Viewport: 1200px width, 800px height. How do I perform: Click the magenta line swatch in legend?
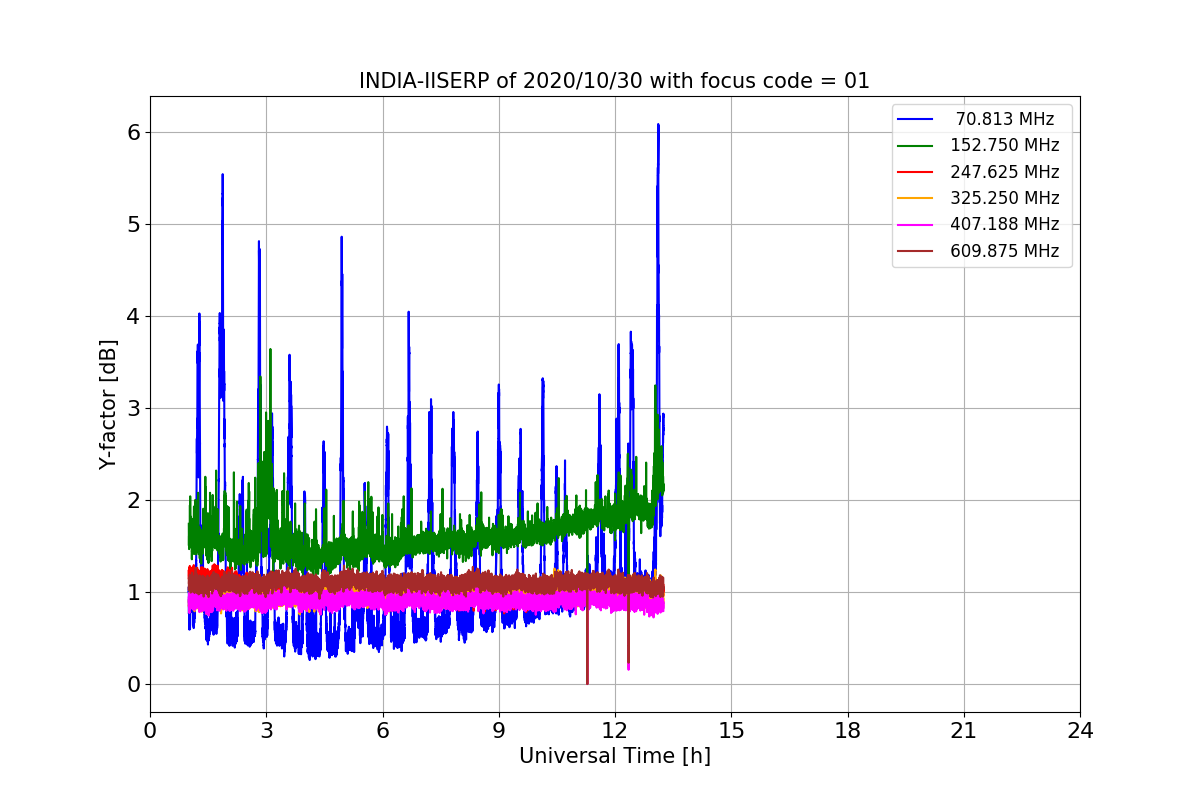915,224
